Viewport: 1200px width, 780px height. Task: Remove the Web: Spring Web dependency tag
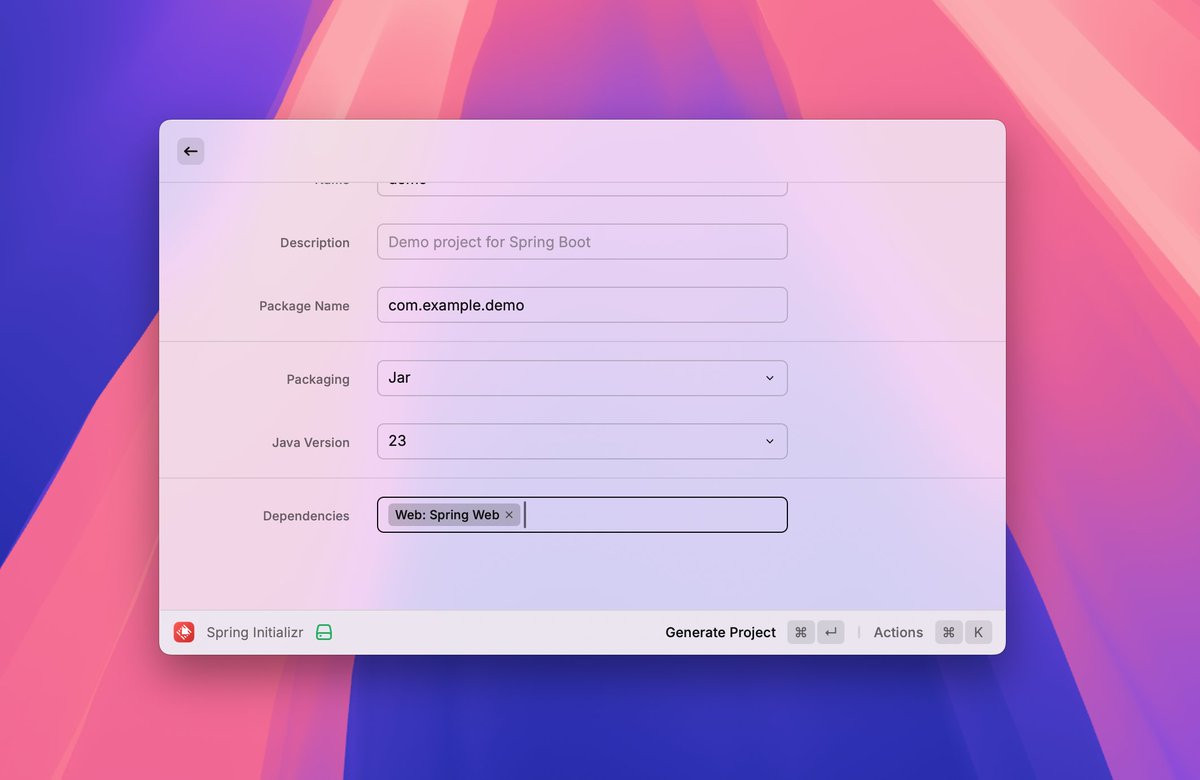coord(509,515)
